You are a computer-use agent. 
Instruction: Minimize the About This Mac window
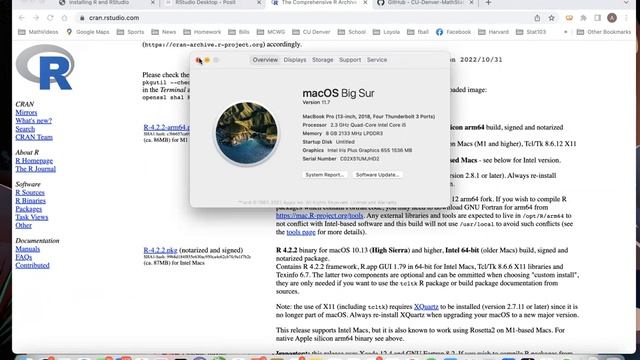[207, 60]
